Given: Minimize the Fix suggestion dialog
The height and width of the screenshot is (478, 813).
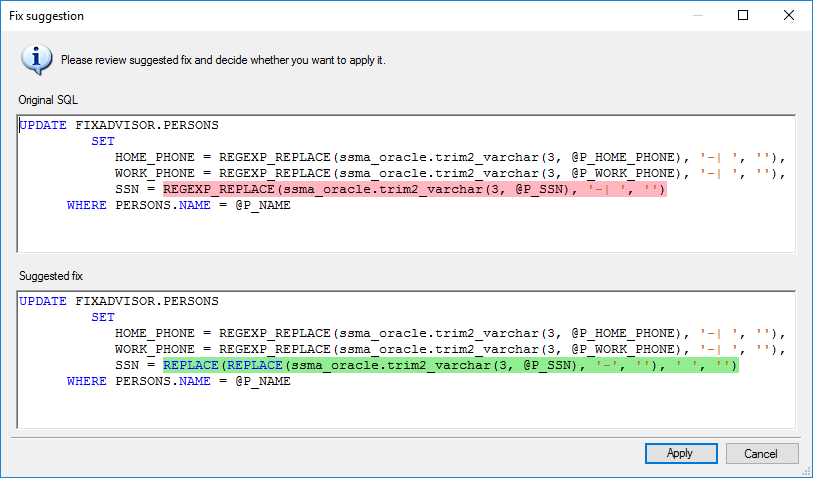Looking at the screenshot, I should 698,16.
